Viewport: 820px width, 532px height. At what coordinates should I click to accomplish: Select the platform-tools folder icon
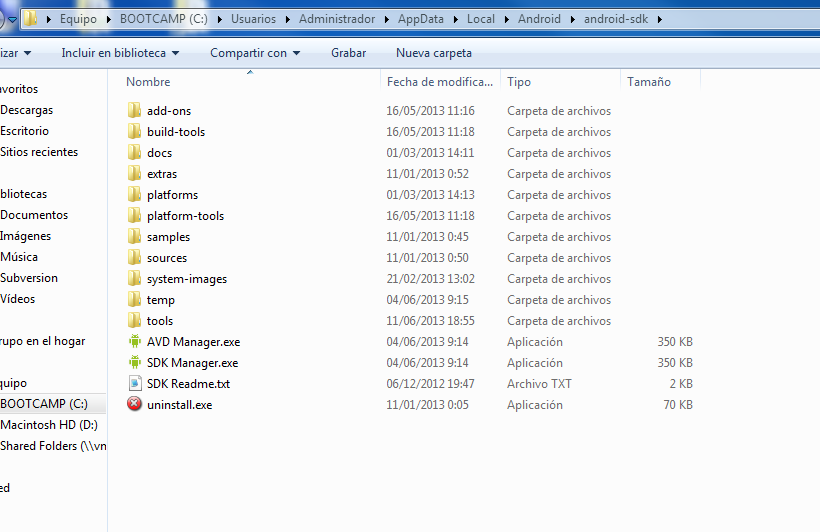[x=134, y=216]
